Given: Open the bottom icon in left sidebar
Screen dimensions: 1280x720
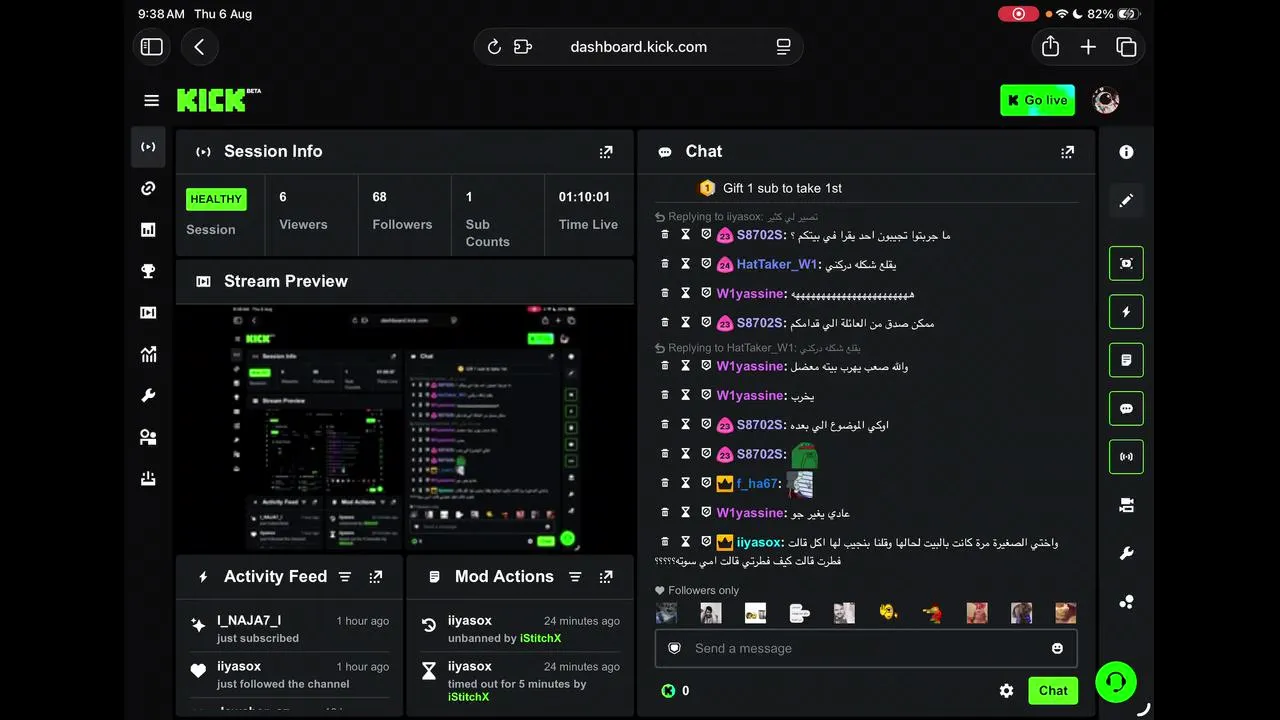Looking at the screenshot, I should click(148, 479).
